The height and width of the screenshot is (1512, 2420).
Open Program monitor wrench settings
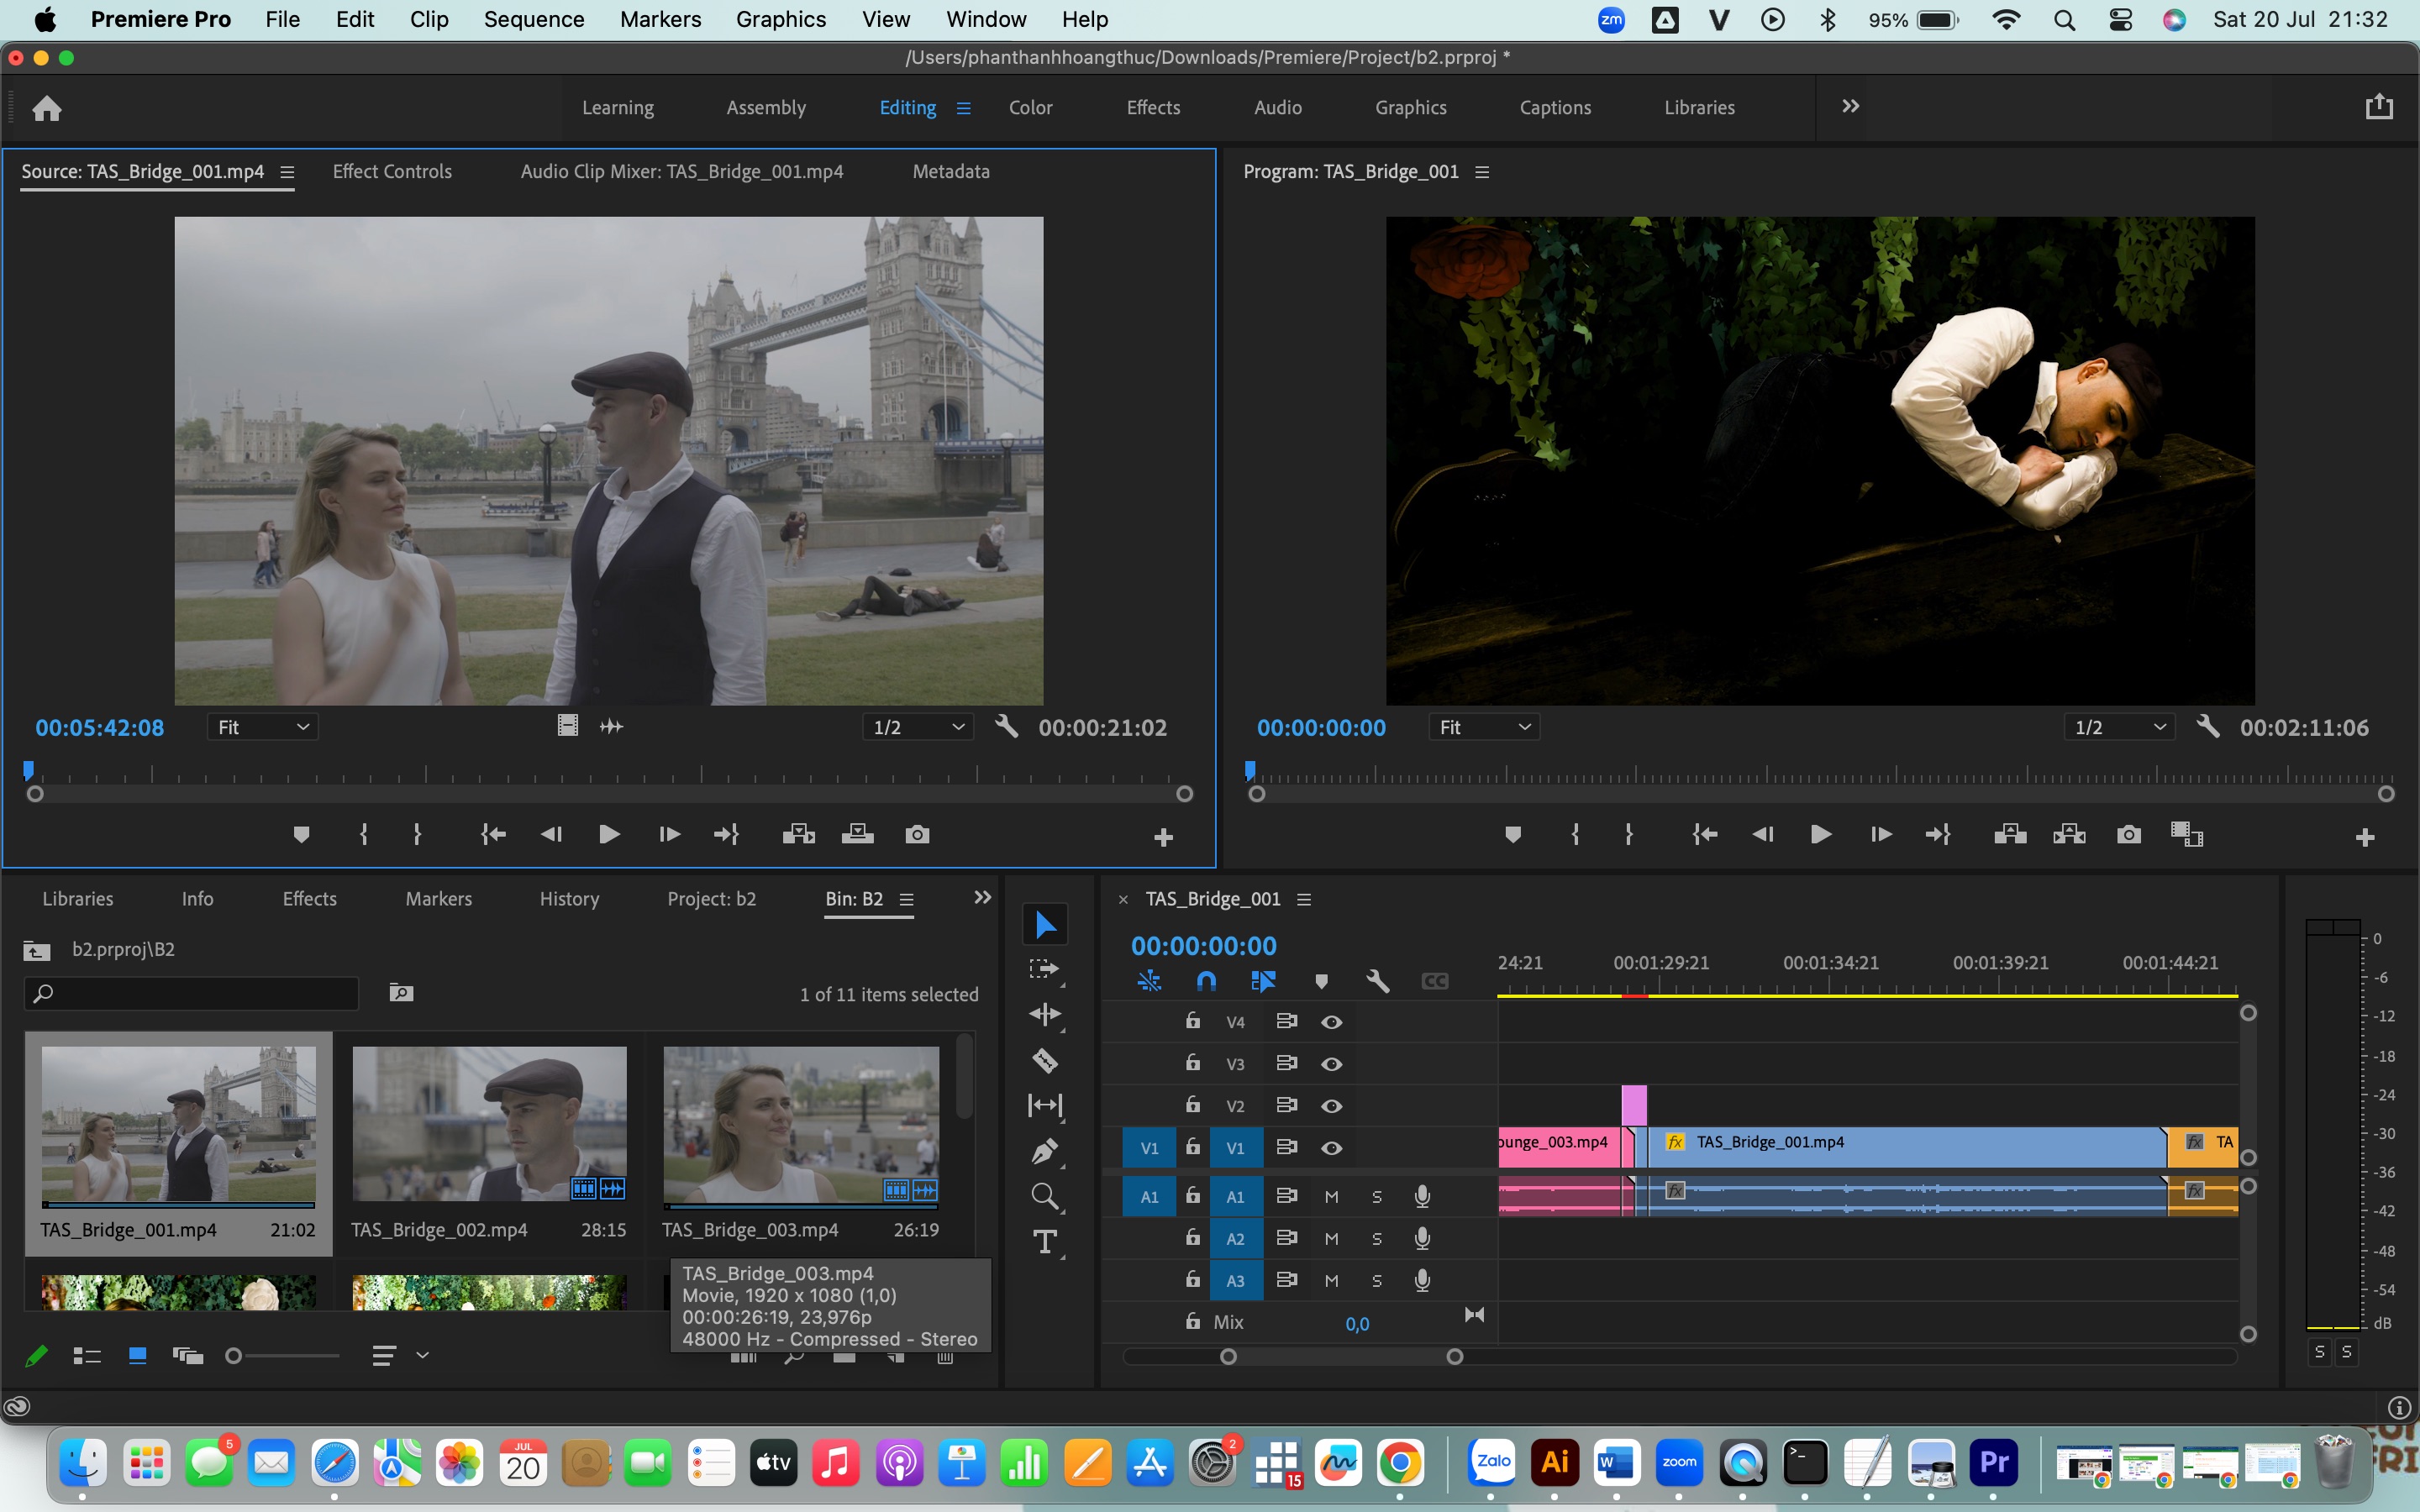[2207, 727]
